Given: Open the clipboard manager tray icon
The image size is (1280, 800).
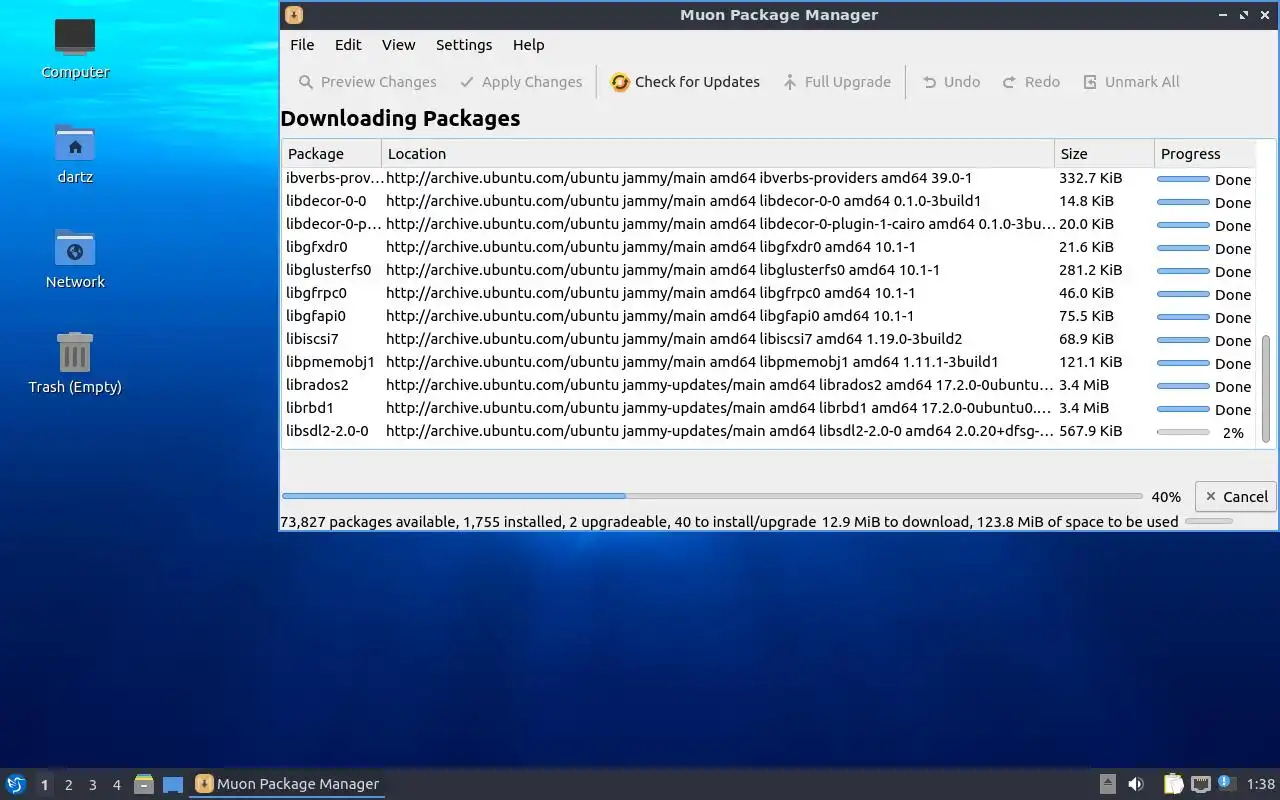Looking at the screenshot, I should tap(1173, 785).
